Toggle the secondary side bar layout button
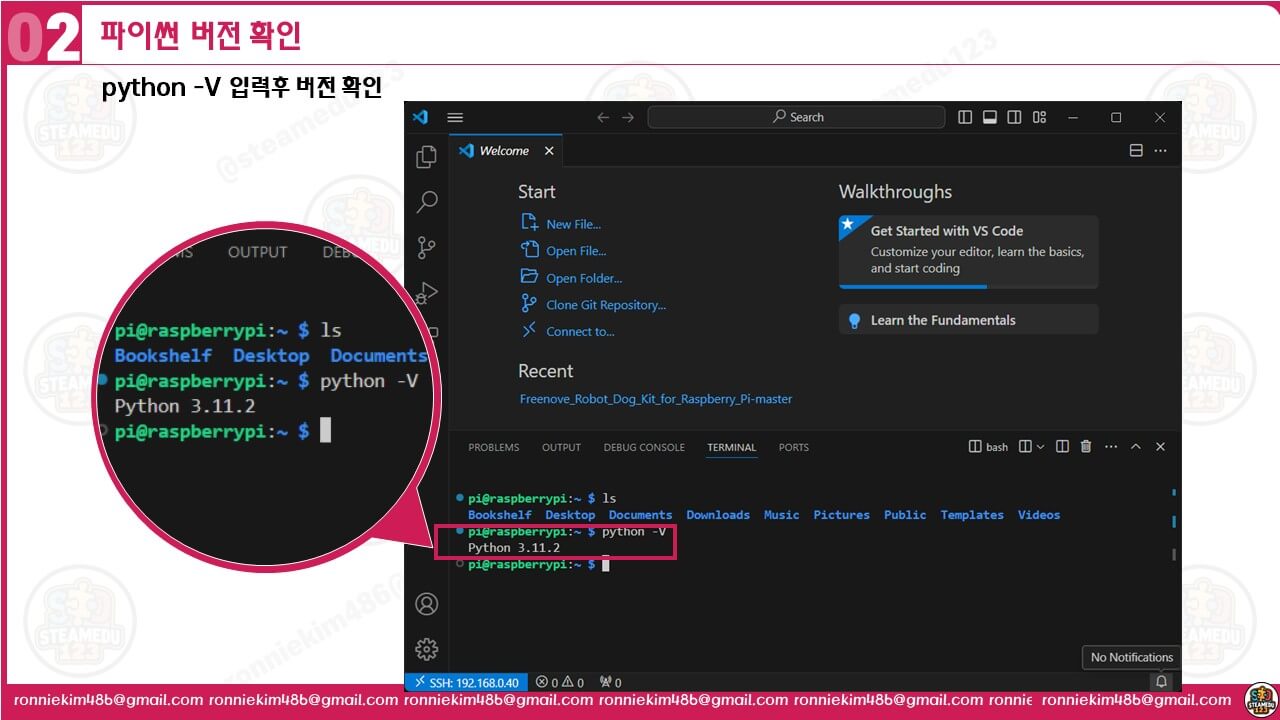1280x720 pixels. click(1014, 117)
